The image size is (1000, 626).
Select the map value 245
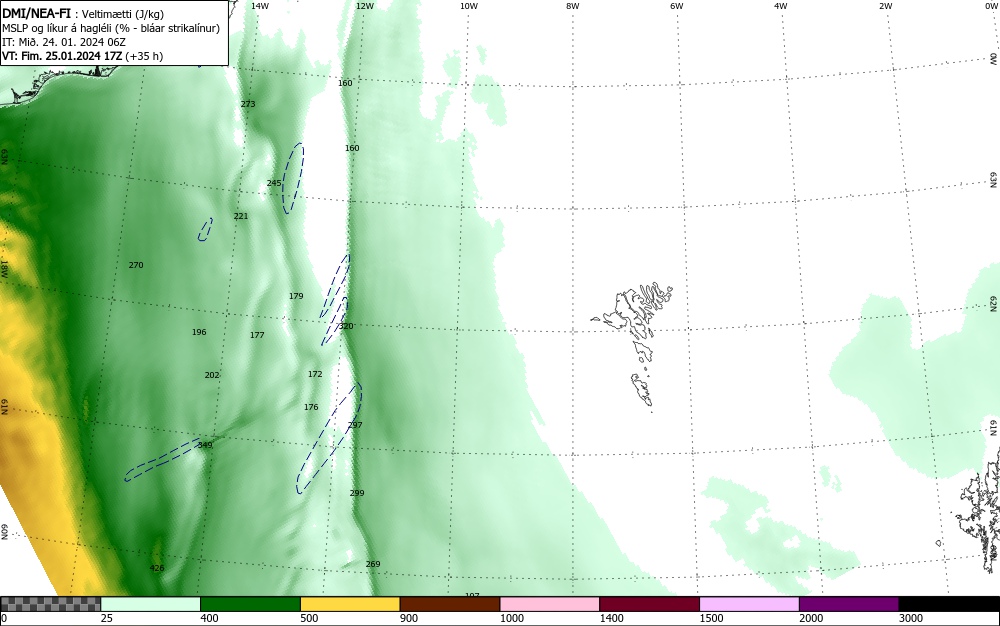tap(274, 183)
